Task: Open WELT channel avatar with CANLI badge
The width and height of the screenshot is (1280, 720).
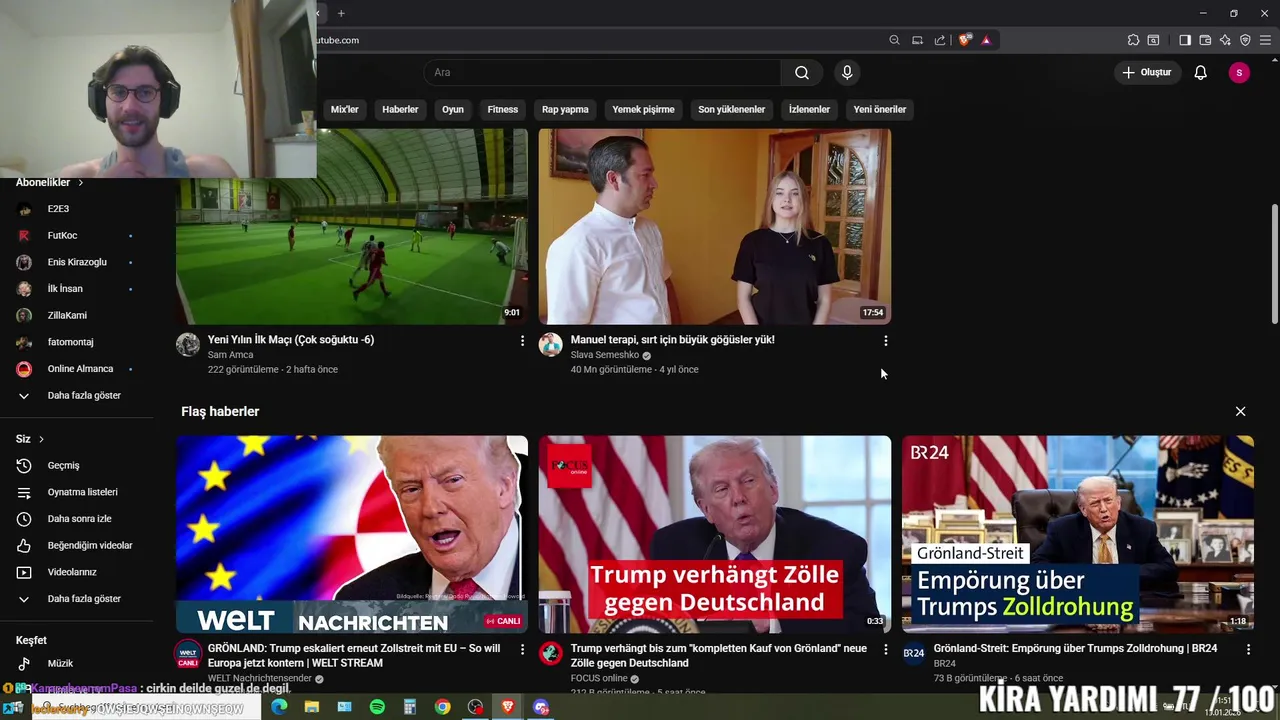Action: click(188, 654)
